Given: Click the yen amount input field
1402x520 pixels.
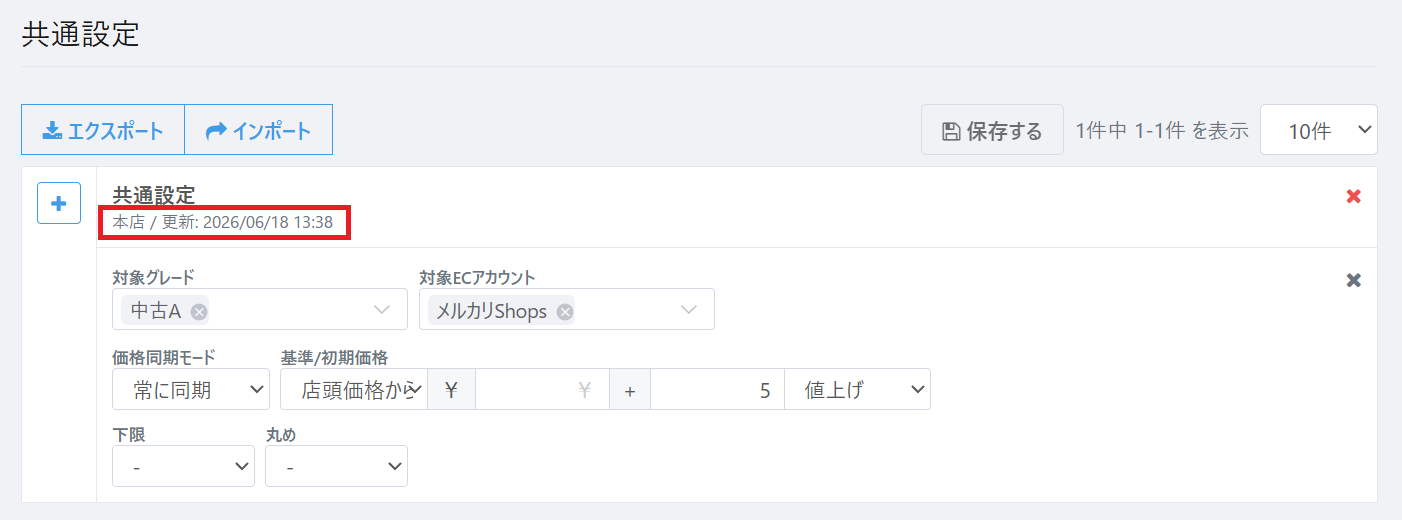Looking at the screenshot, I should click(x=542, y=389).
